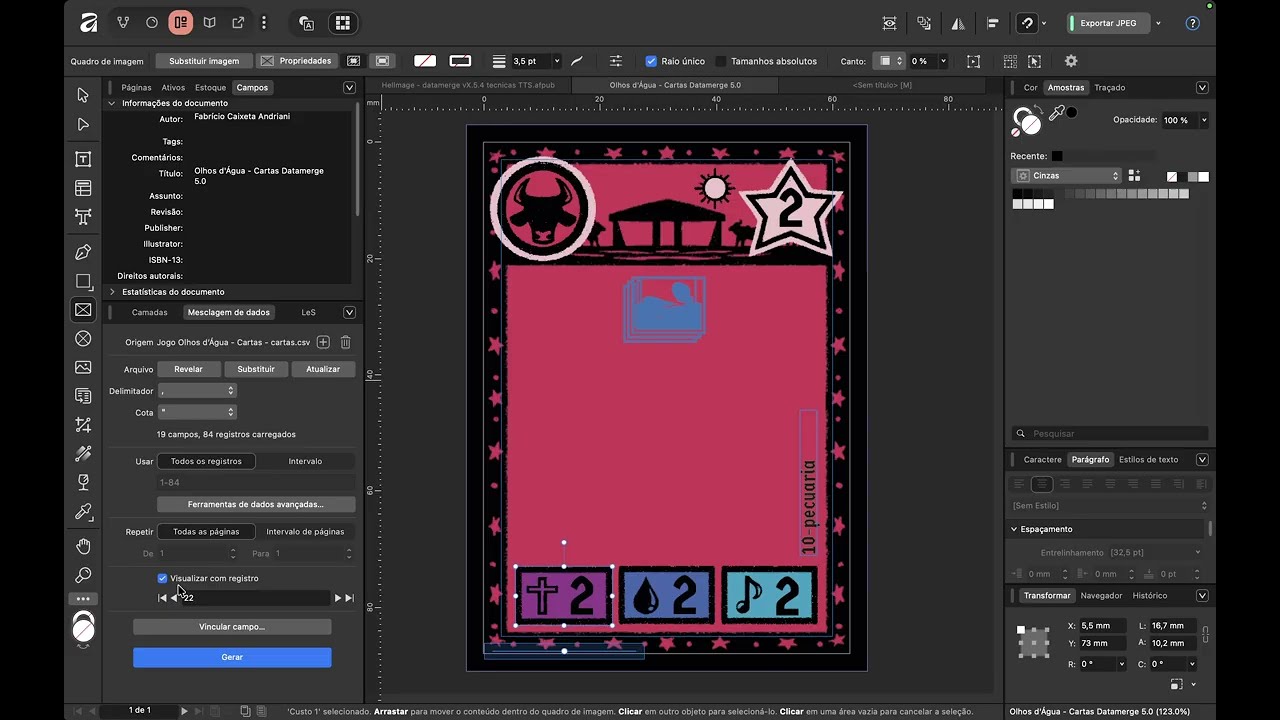The width and height of the screenshot is (1280, 720).
Task: Switch to Designer persona
Action: tap(123, 22)
